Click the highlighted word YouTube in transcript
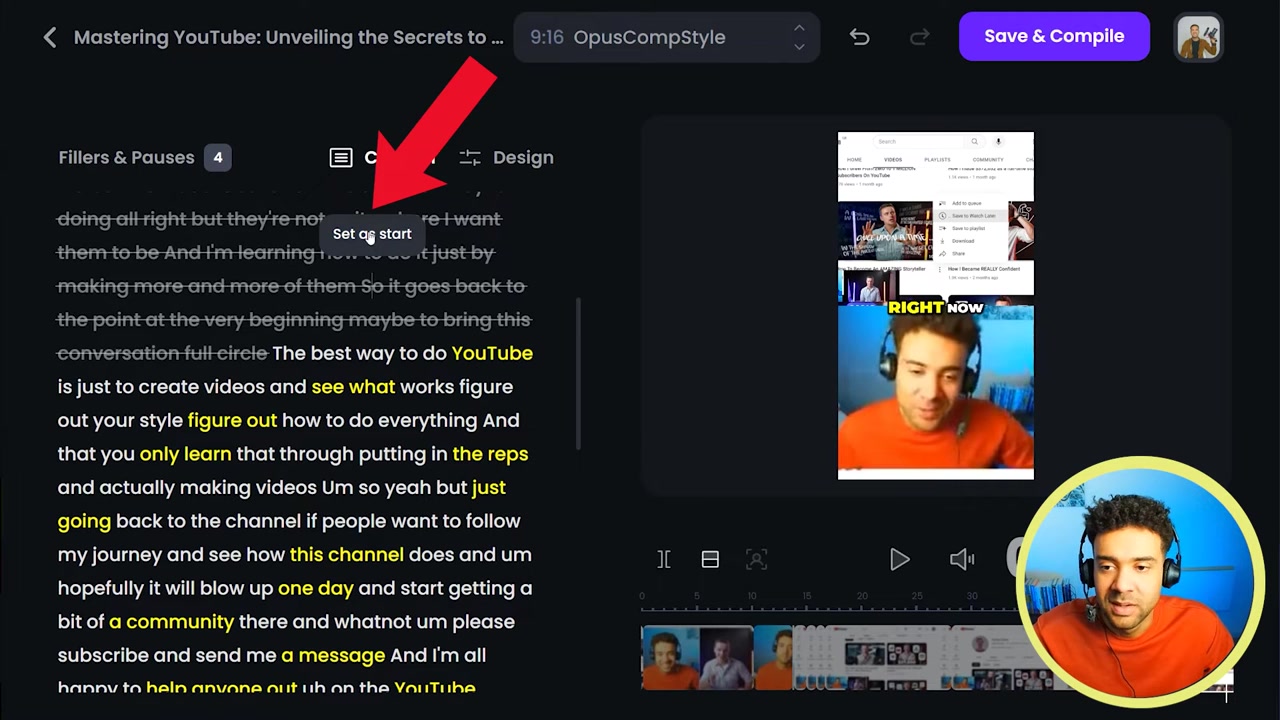The width and height of the screenshot is (1280, 720). (492, 353)
